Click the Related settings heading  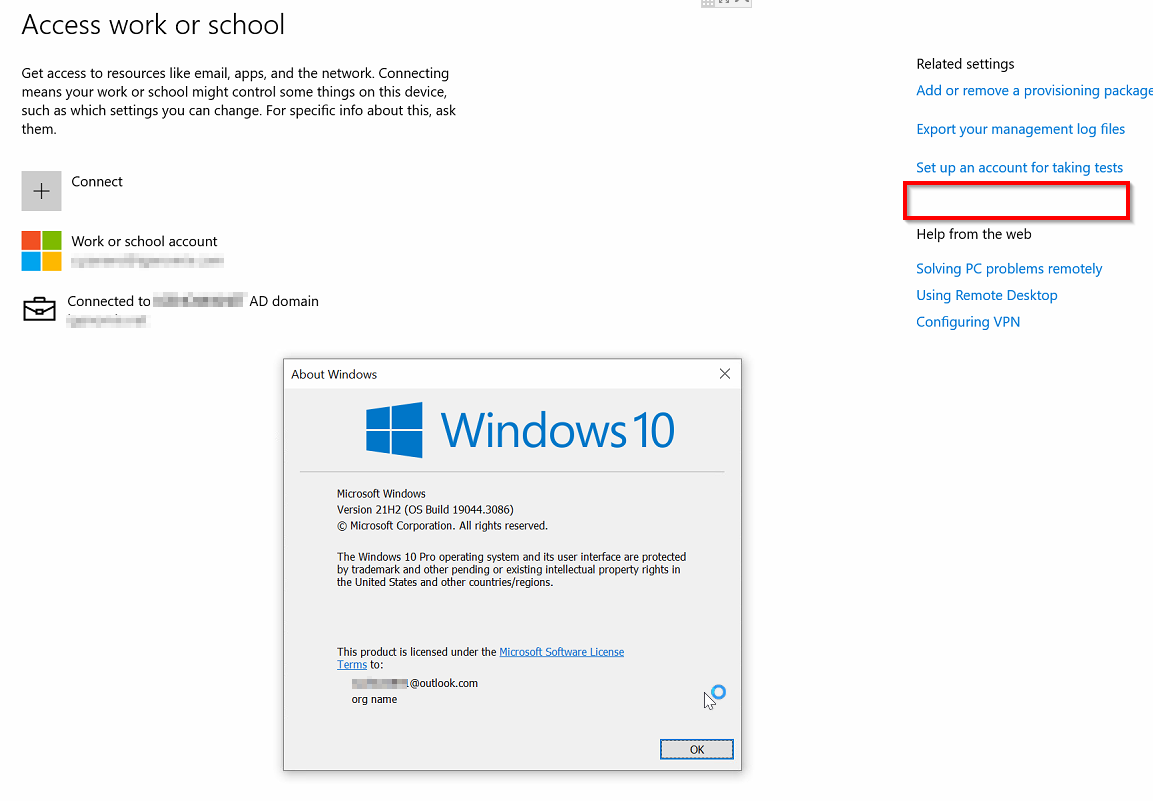[x=965, y=64]
